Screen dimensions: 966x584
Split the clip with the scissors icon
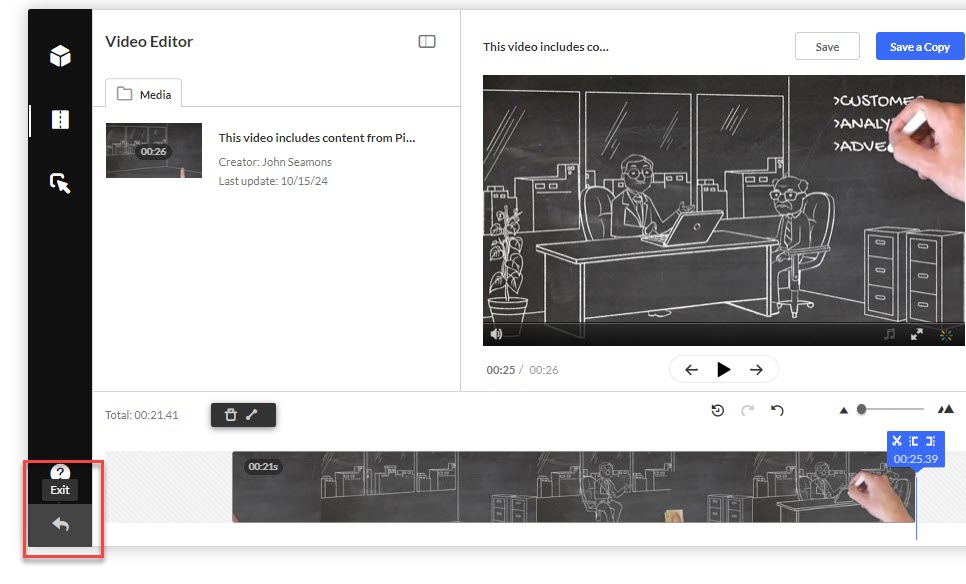pyautogui.click(x=897, y=440)
